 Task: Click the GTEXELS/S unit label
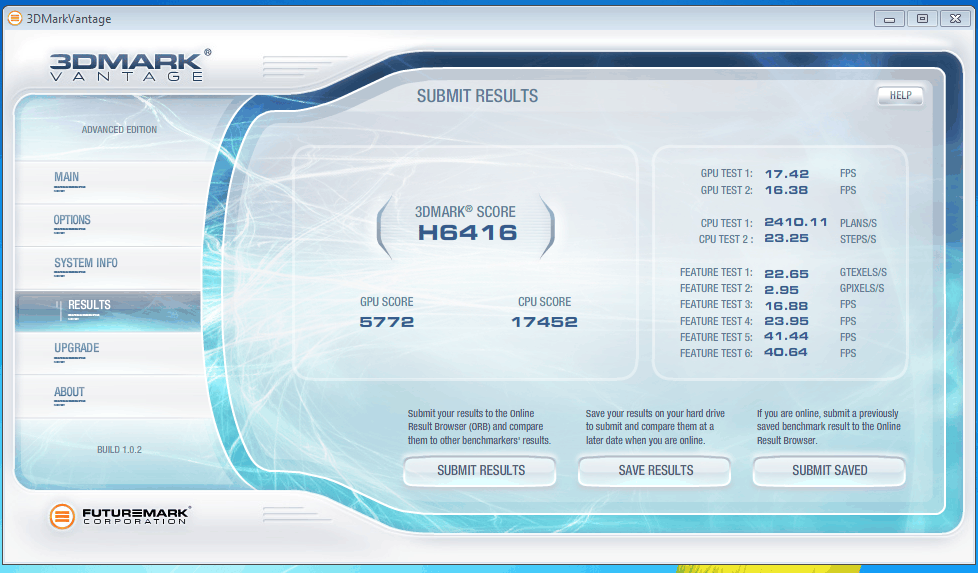pos(863,272)
